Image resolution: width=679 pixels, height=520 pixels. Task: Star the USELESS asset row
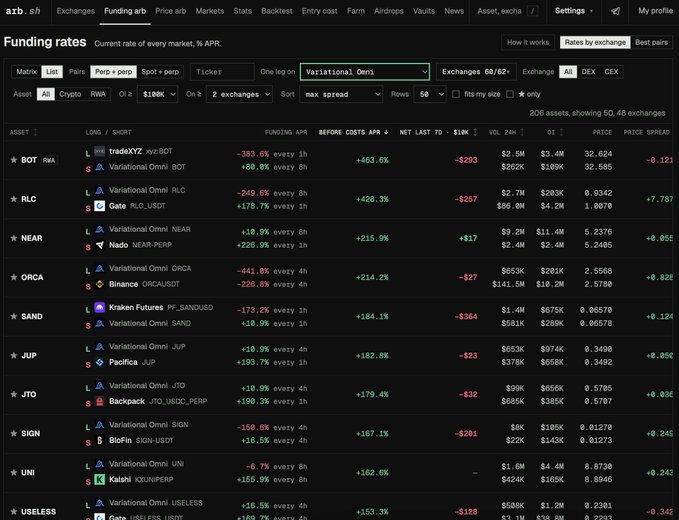tap(14, 512)
